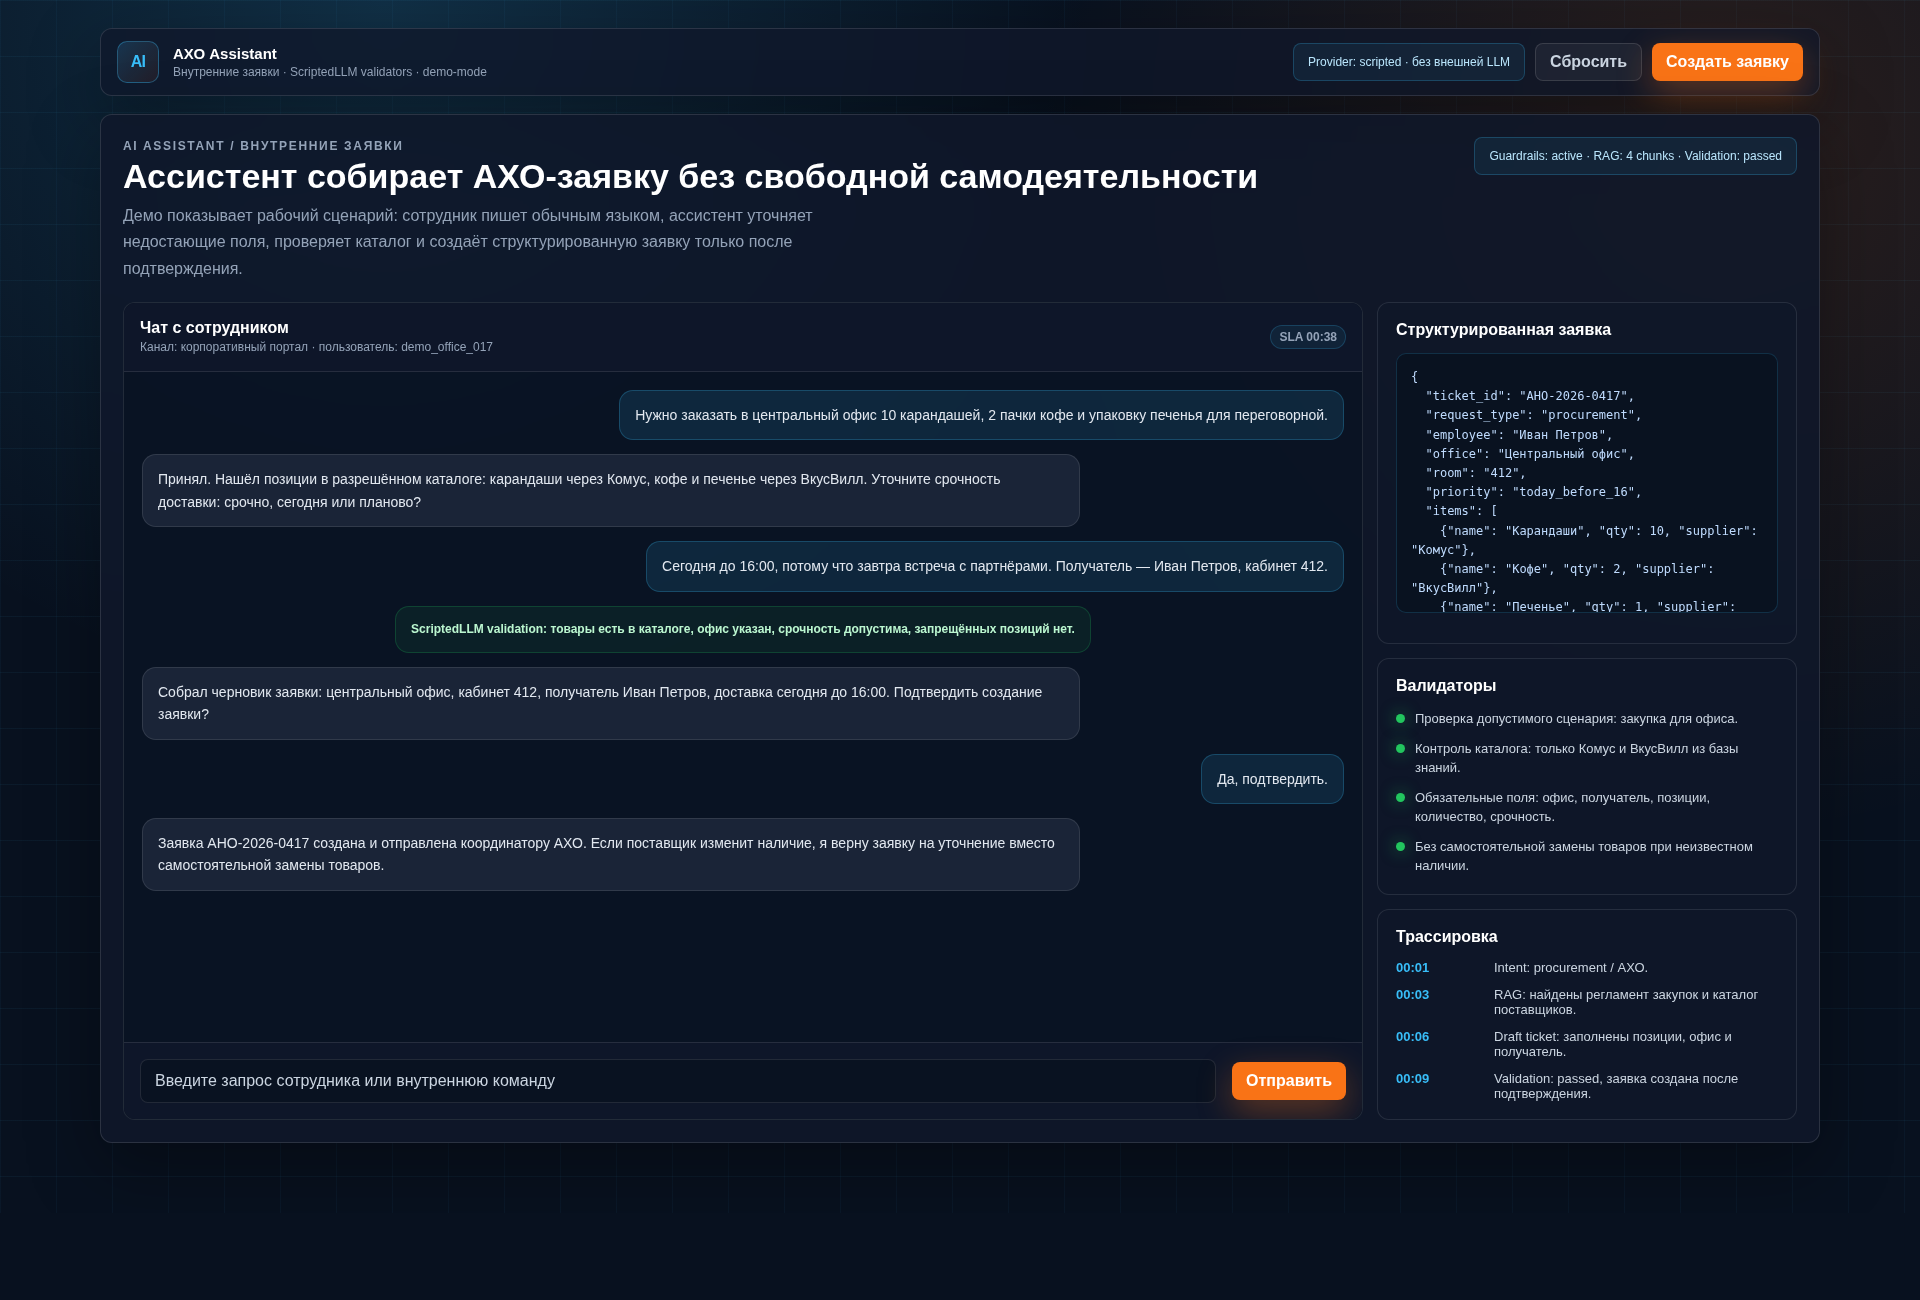The width and height of the screenshot is (1920, 1300).
Task: Send message with Отправить button
Action: click(x=1288, y=1081)
